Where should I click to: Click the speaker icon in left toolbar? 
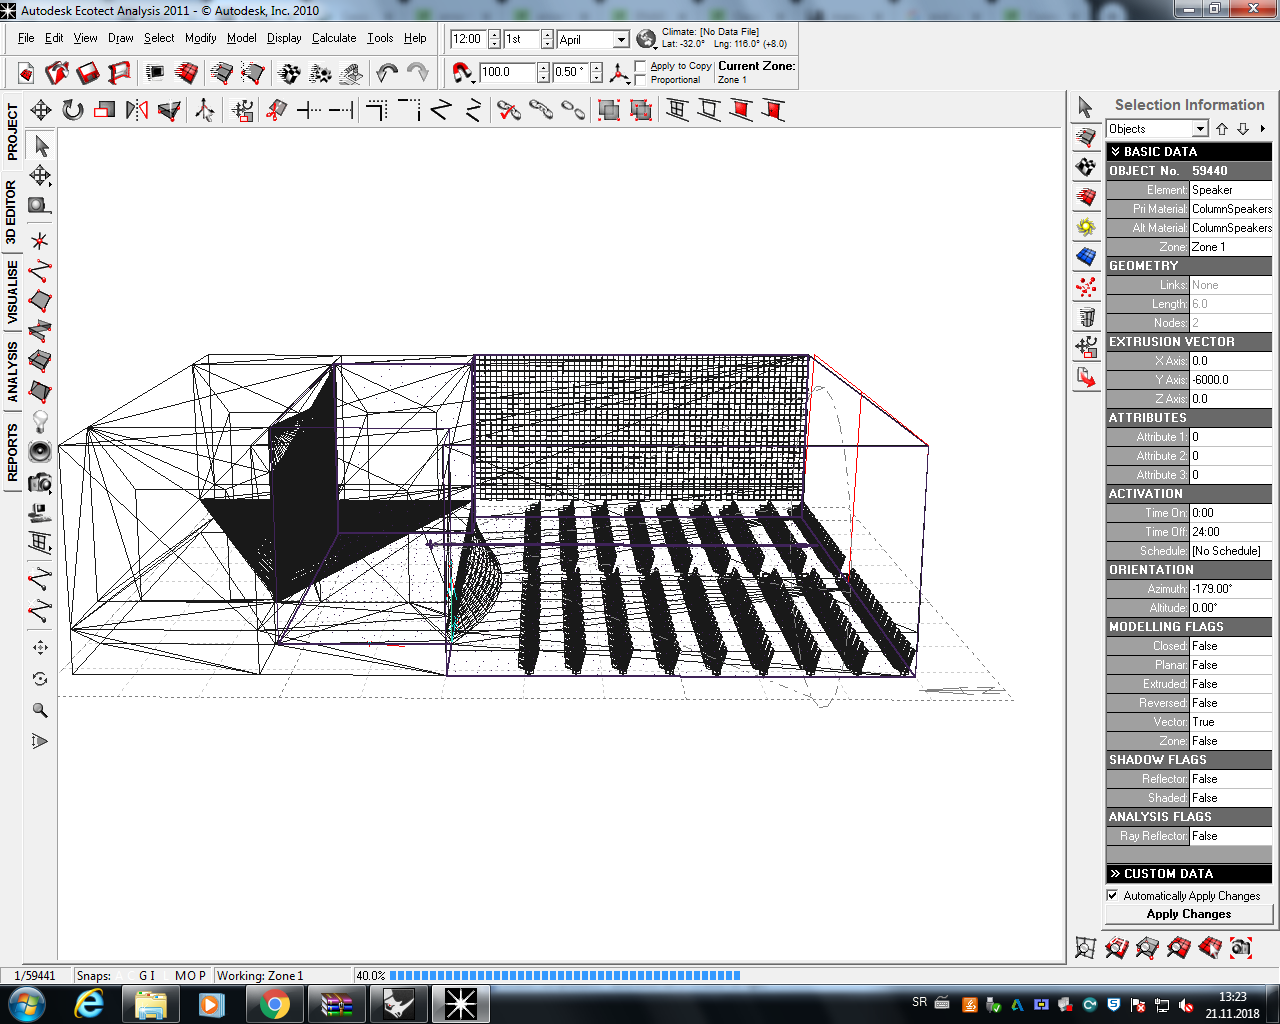(x=40, y=451)
